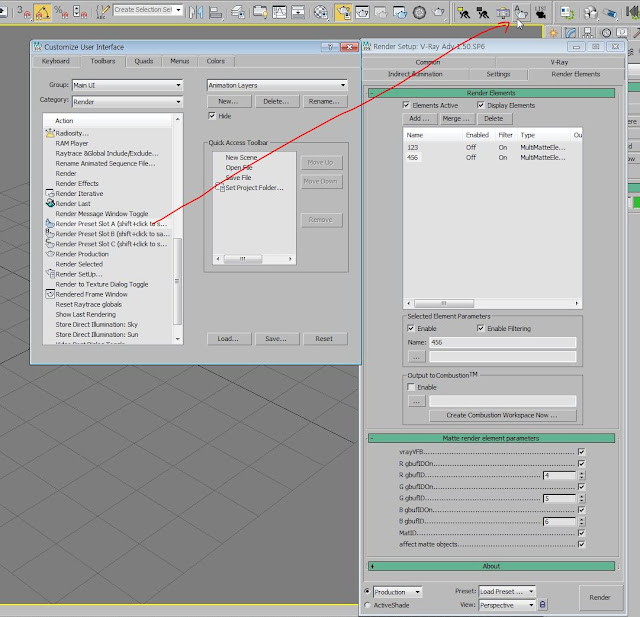
Task: Open the Group dropdown showing Main UI
Action: (127, 85)
